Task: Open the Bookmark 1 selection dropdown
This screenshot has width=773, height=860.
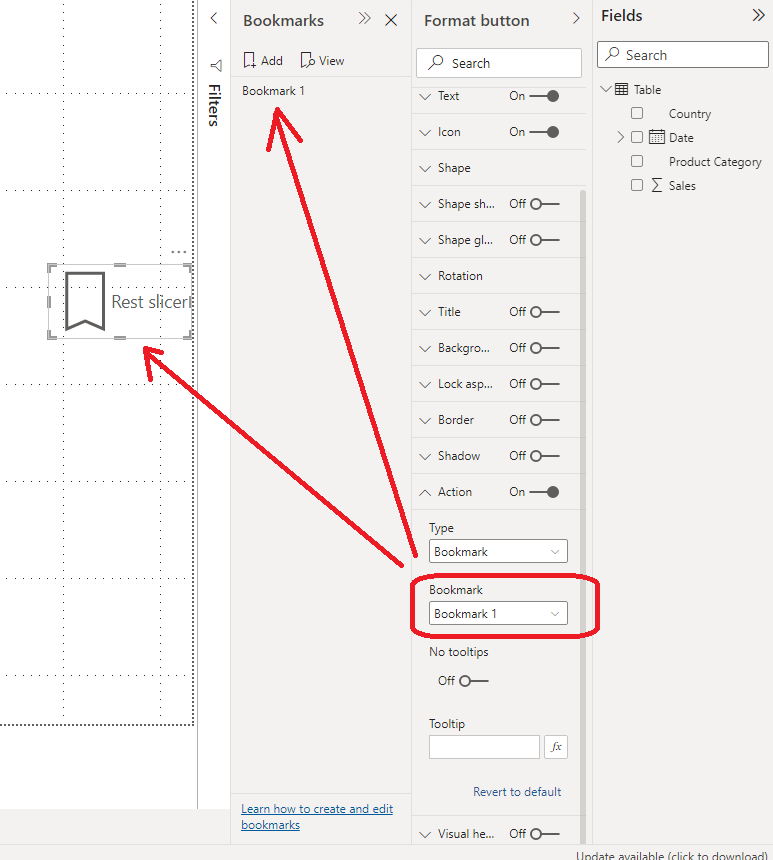Action: pos(498,613)
